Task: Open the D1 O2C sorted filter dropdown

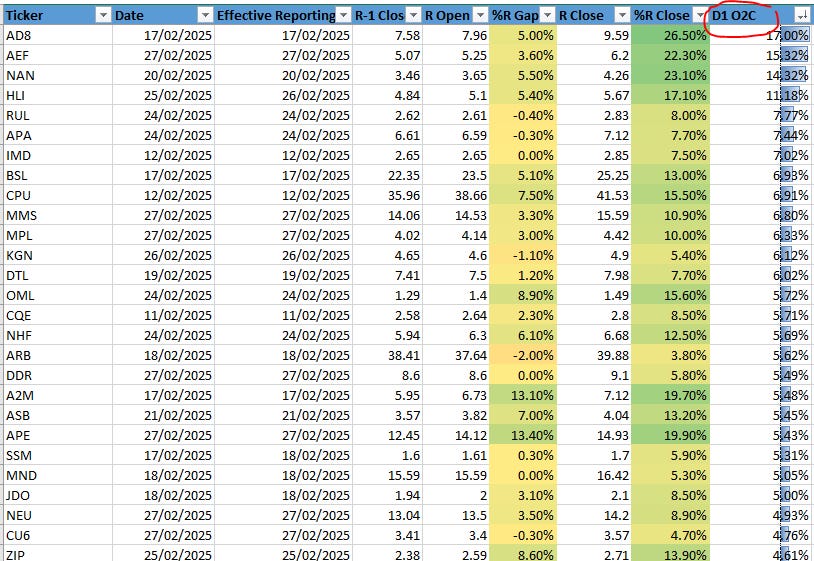Action: [x=803, y=16]
